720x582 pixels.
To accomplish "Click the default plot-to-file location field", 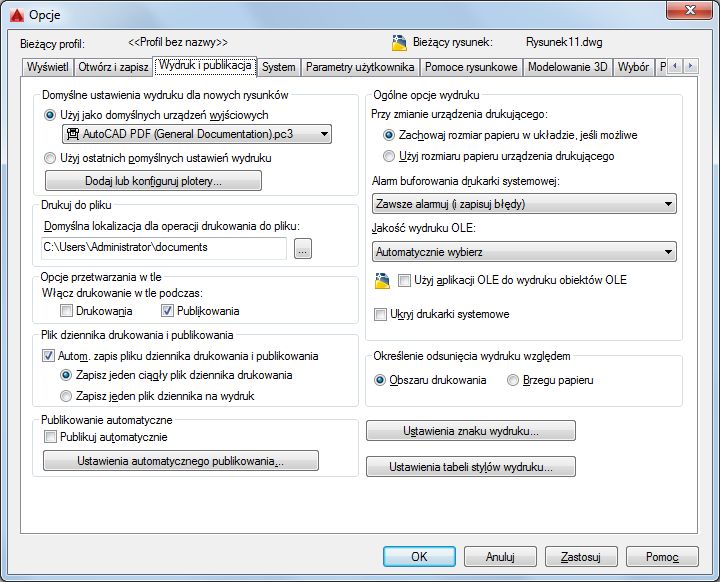I will click(x=164, y=248).
